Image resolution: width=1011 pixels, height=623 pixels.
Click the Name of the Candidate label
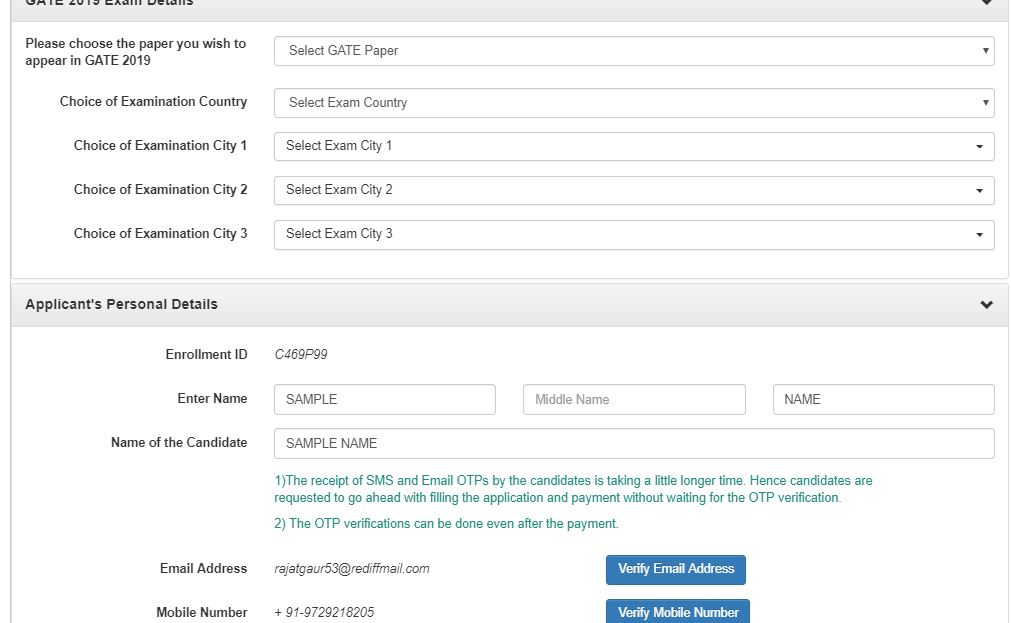pos(179,442)
